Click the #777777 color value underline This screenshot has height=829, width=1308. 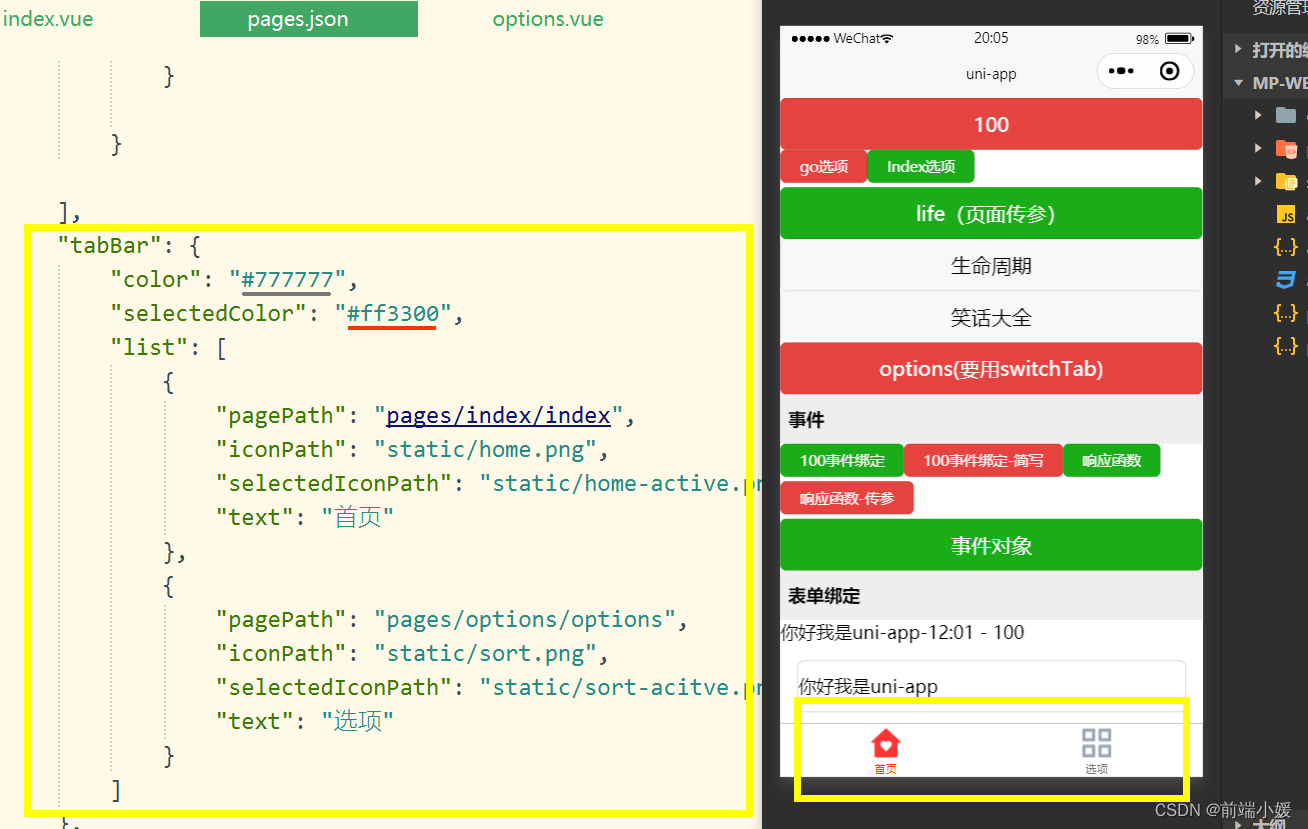coord(287,279)
